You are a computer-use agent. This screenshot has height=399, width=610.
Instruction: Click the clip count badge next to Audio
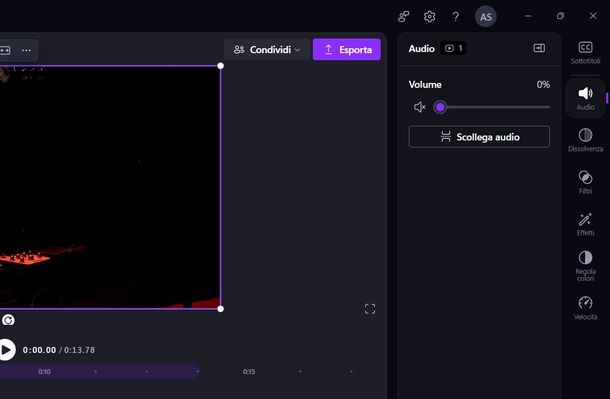pos(454,48)
